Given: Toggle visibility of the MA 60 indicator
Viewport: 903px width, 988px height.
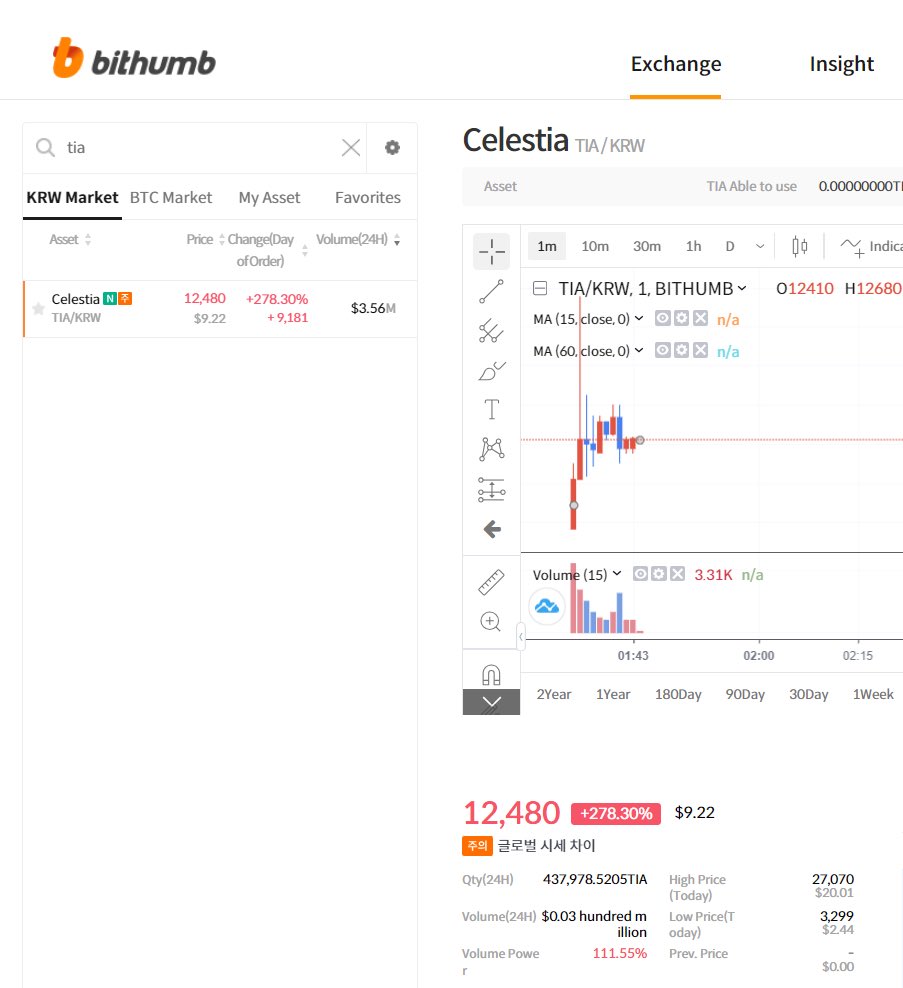Looking at the screenshot, I should pyautogui.click(x=662, y=350).
